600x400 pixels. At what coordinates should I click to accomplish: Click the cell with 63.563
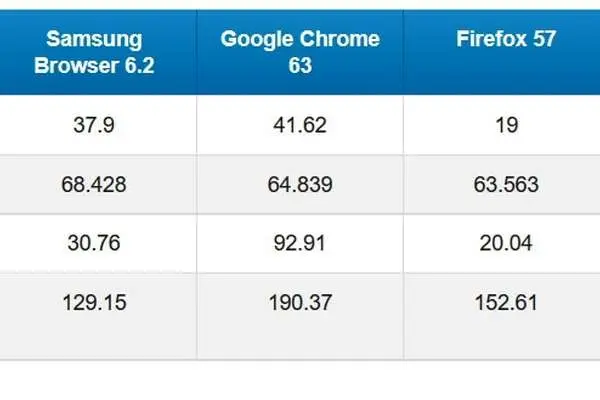502,184
